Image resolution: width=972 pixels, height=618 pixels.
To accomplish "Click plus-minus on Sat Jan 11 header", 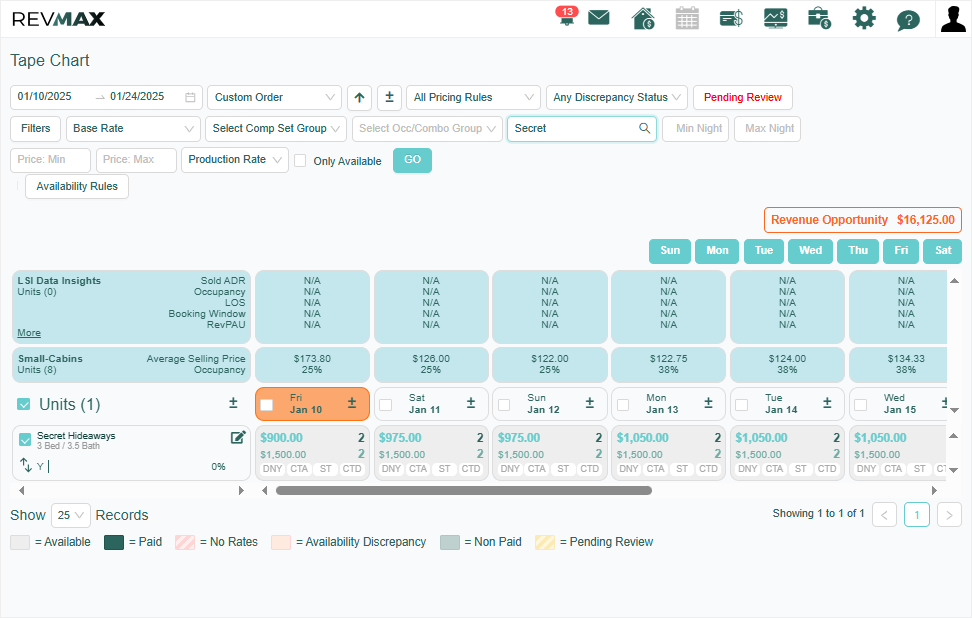I will 471,403.
